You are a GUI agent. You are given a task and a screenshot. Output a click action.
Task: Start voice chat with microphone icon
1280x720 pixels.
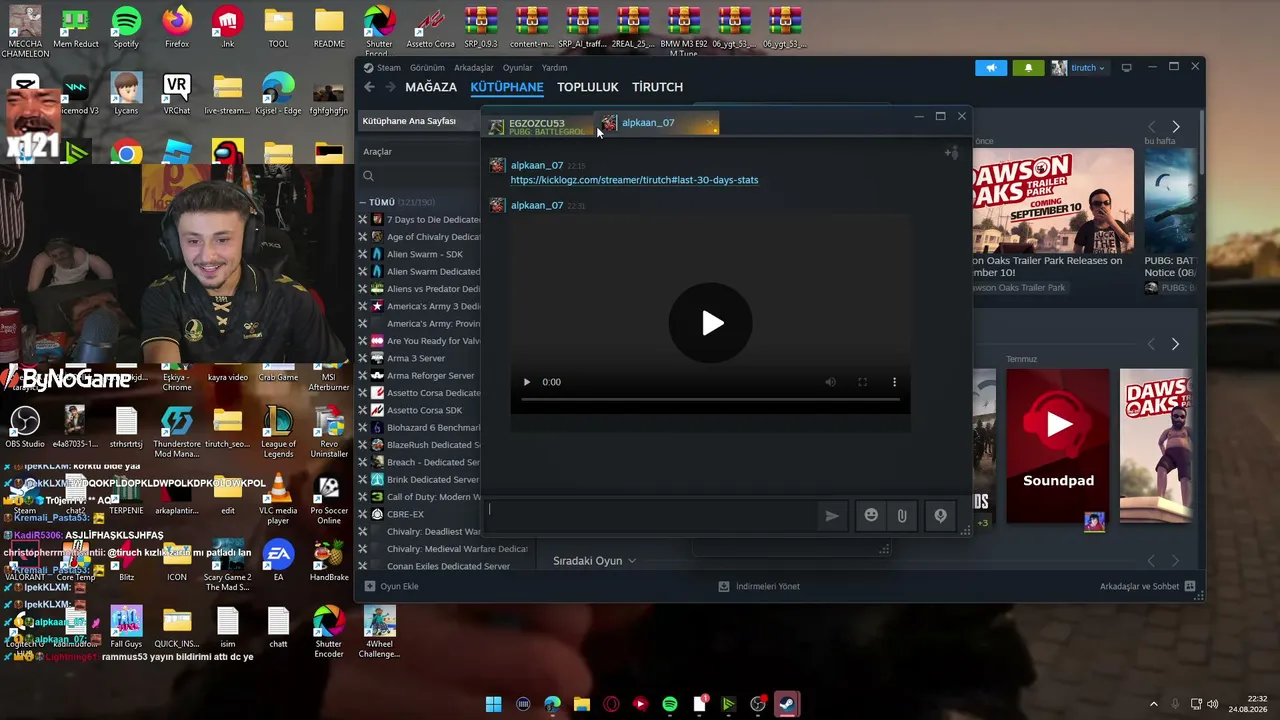(940, 516)
